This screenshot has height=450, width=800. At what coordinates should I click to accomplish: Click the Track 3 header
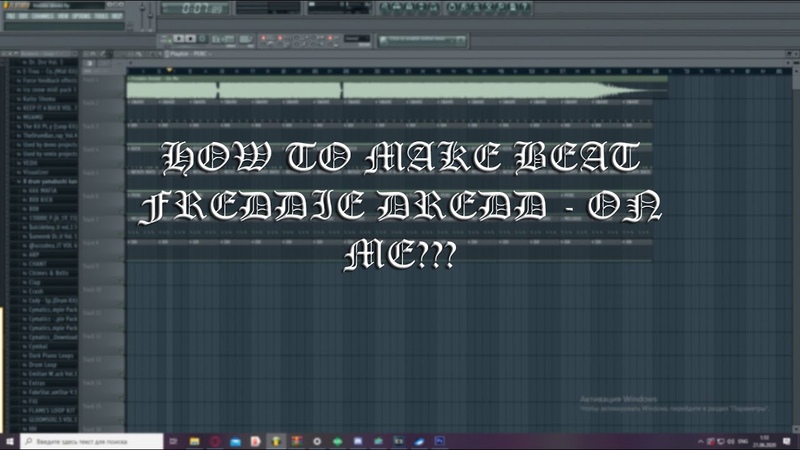103,134
